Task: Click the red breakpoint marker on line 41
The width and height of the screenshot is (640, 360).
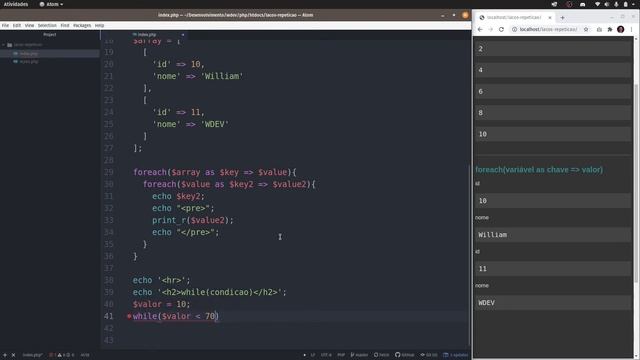Action: point(129,316)
